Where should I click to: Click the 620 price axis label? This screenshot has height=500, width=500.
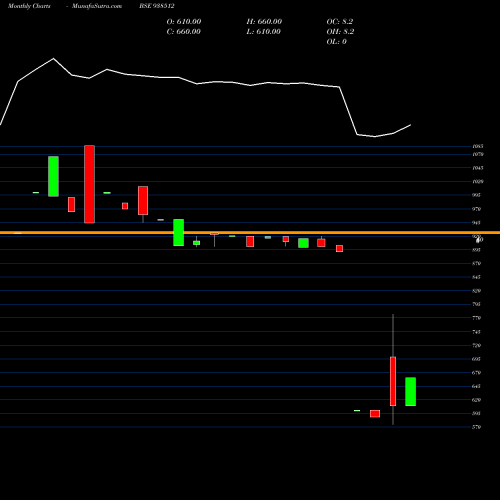tap(476, 400)
